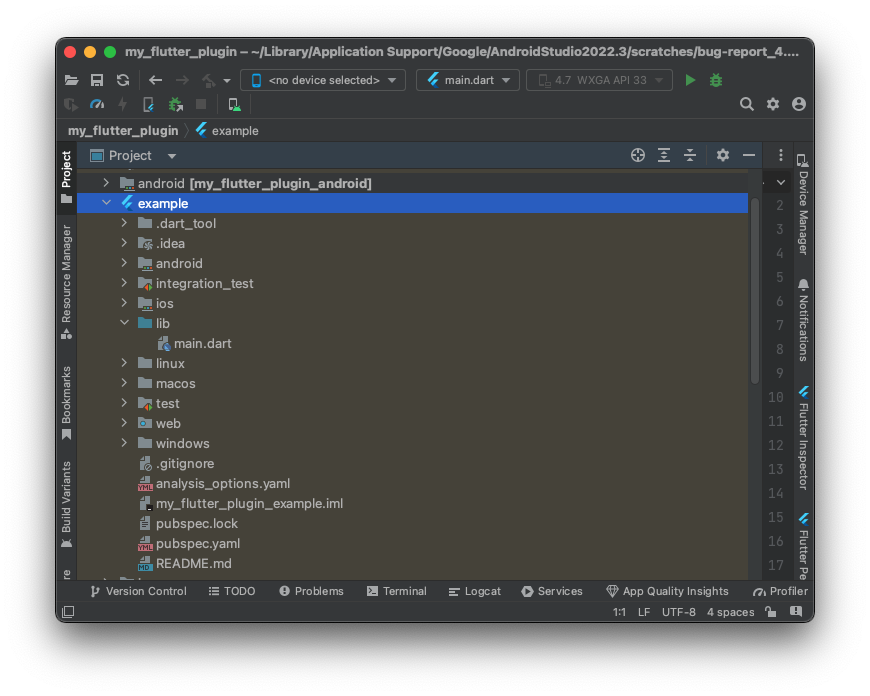Click the green Run button
The height and width of the screenshot is (696, 870).
coord(690,80)
